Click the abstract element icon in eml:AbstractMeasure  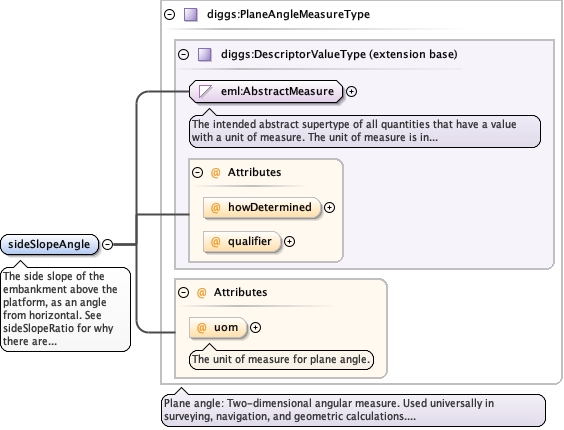click(206, 91)
